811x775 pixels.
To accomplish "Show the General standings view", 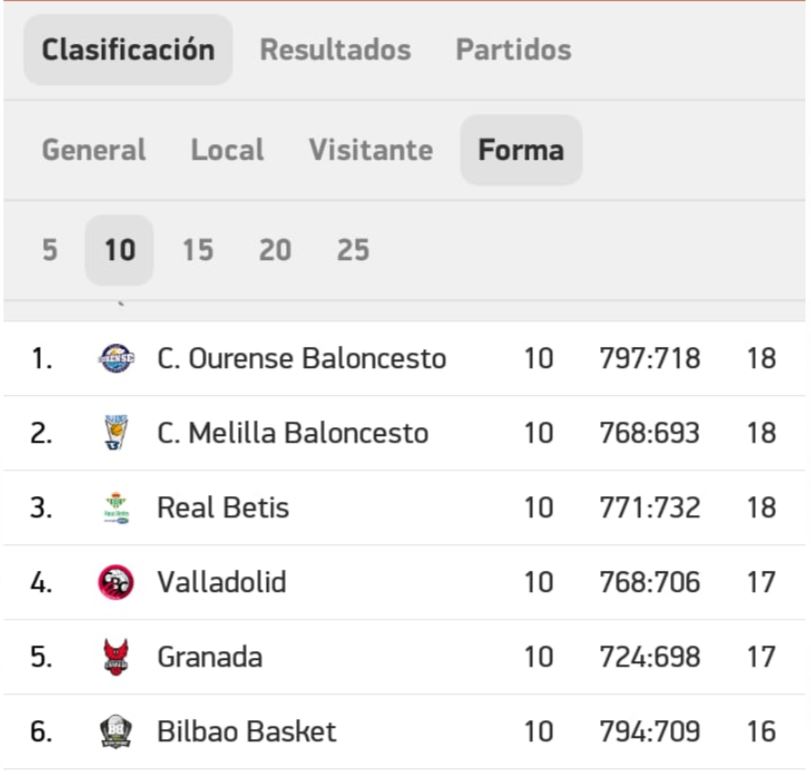I will coord(94,150).
